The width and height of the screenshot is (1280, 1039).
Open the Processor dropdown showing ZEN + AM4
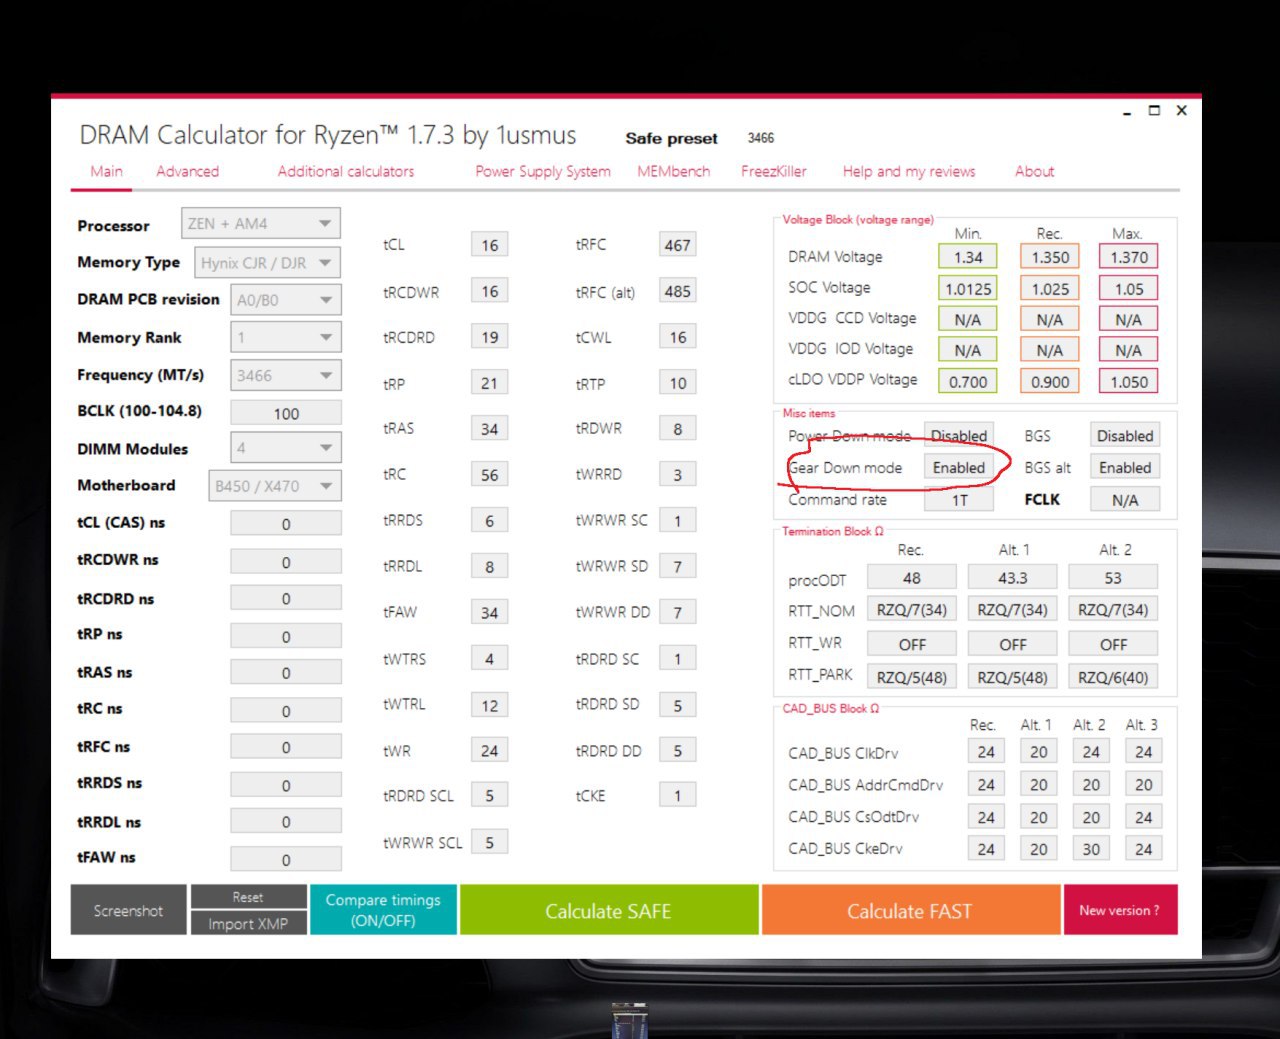260,223
